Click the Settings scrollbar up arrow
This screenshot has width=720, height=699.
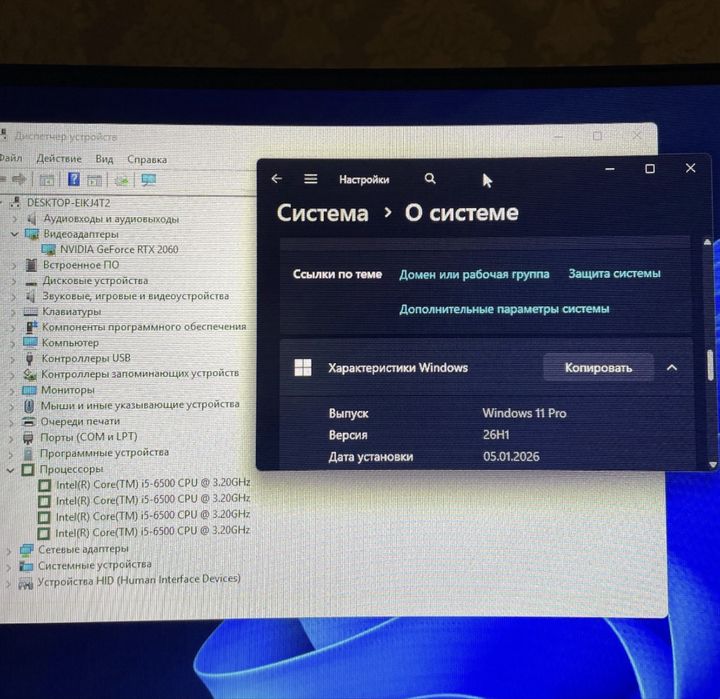pyautogui.click(x=707, y=242)
